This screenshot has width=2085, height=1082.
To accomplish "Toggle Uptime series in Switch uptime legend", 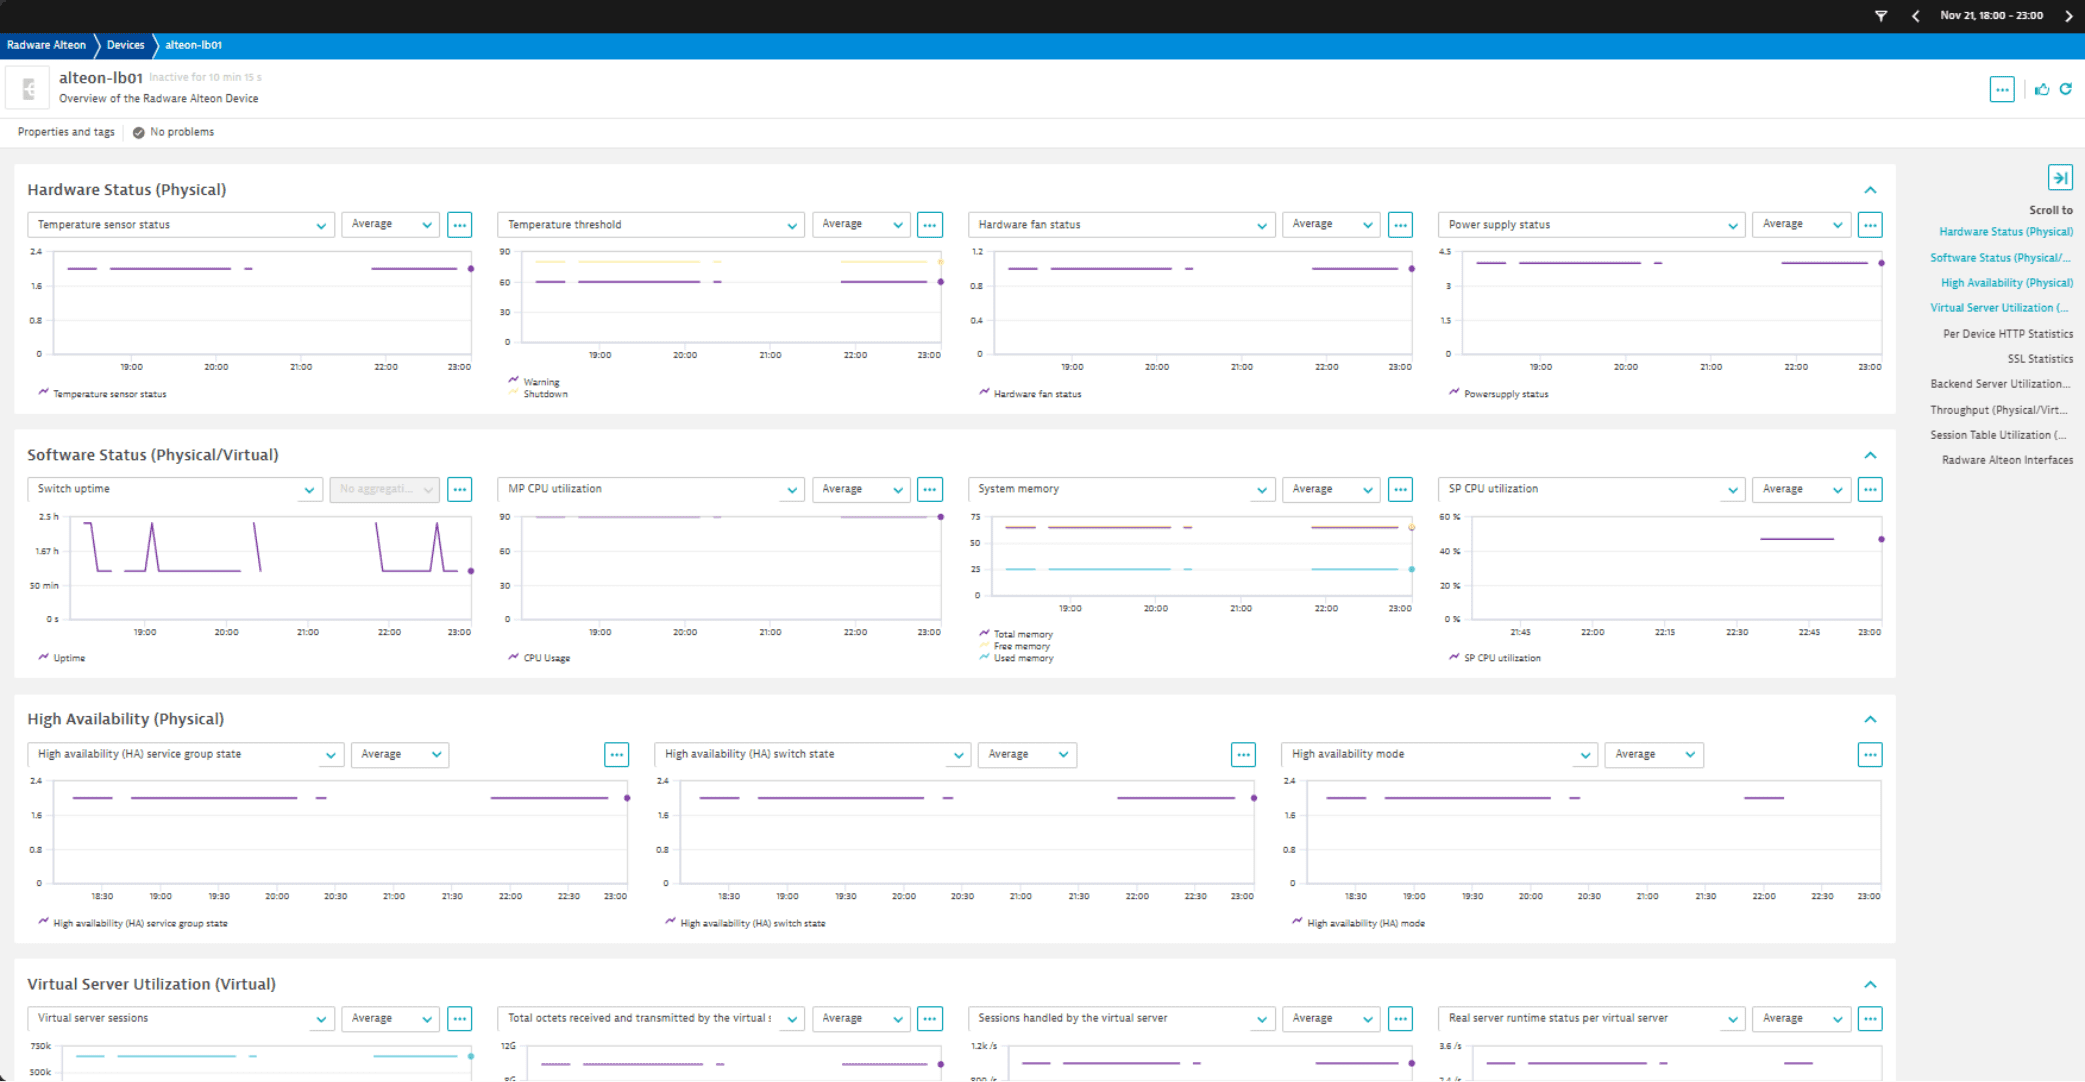I will 68,658.
